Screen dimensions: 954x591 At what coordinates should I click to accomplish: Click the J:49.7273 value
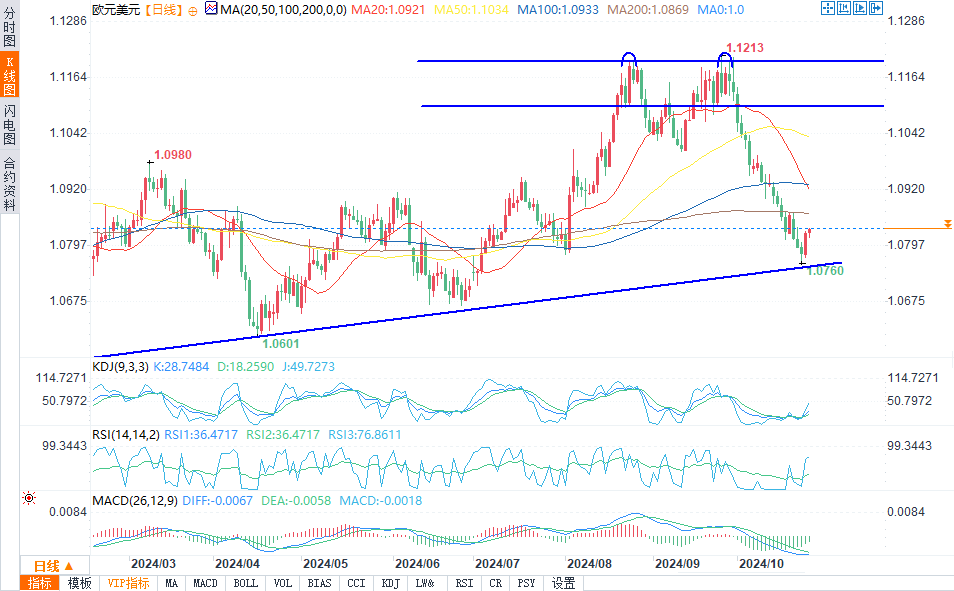[308, 366]
